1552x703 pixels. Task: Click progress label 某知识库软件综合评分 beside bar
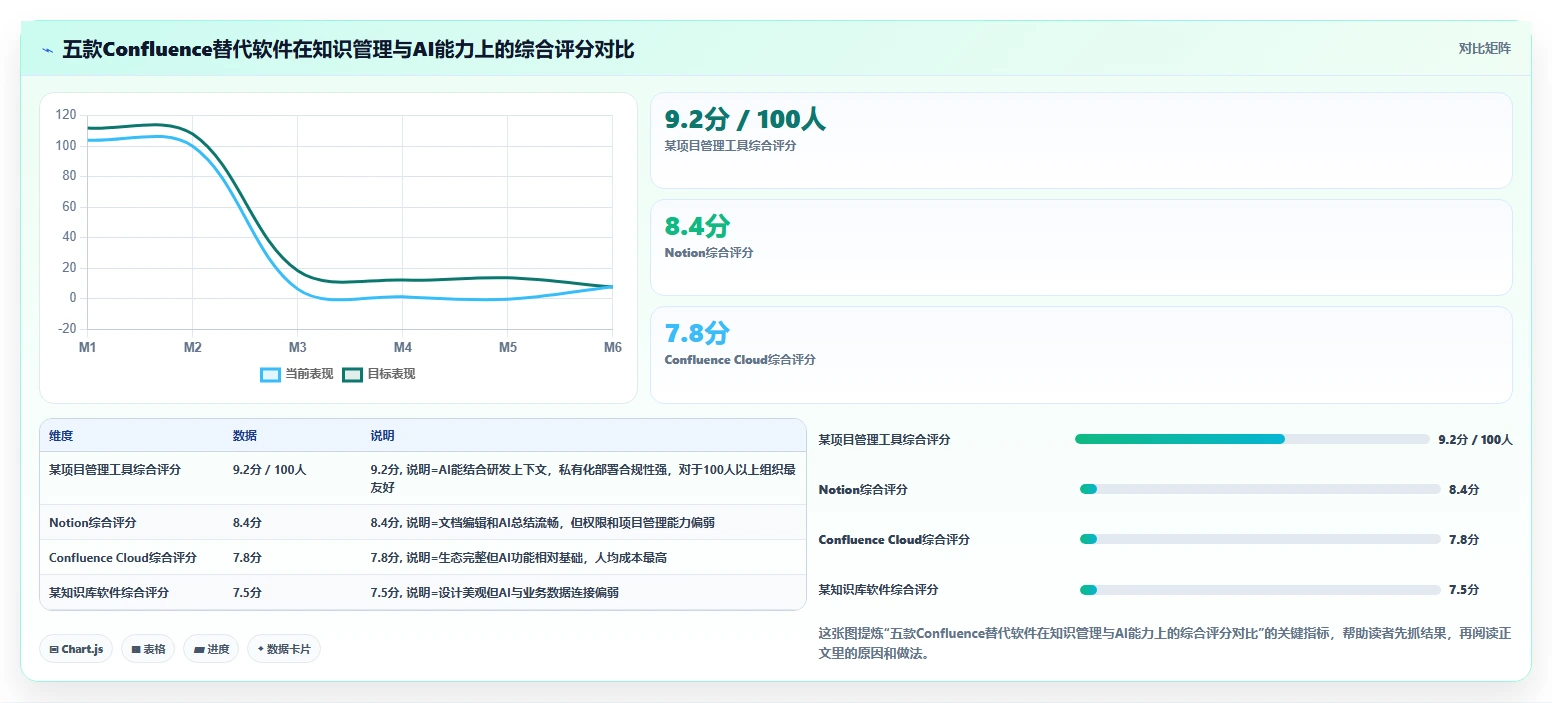(x=878, y=590)
